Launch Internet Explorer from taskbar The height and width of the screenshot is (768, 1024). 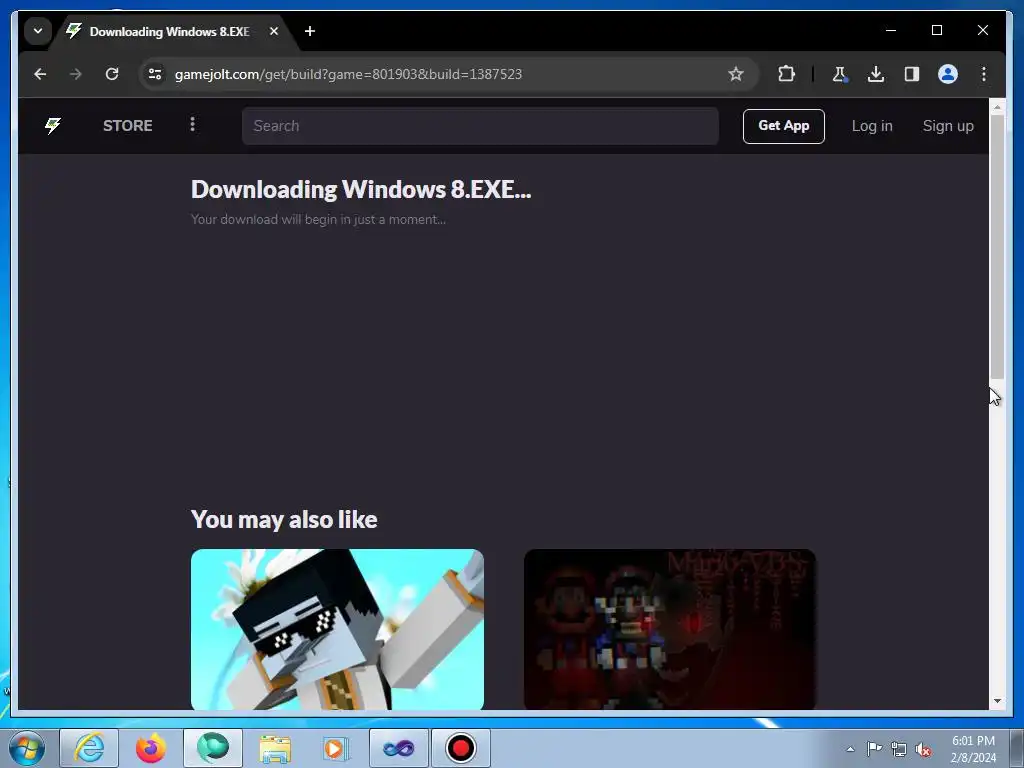pyautogui.click(x=89, y=748)
